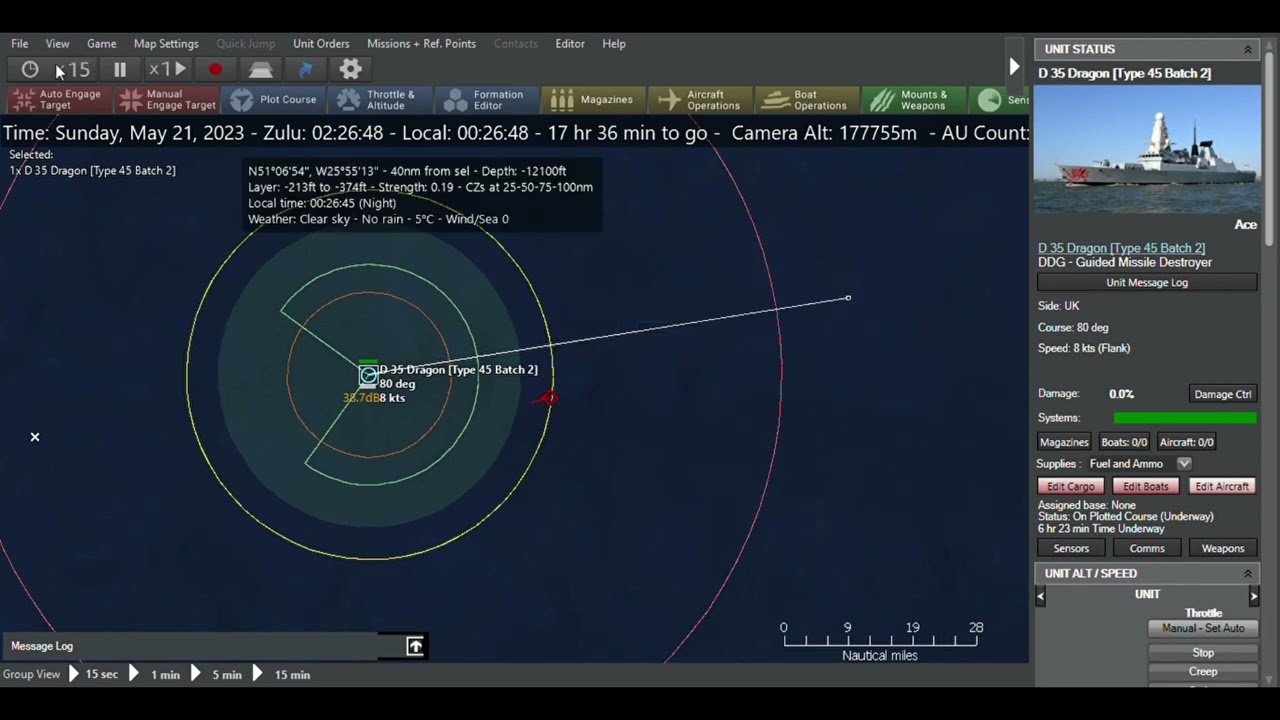The width and height of the screenshot is (1280, 720).
Task: Click the partially visible Sensors toolbar button
Action: (x=1000, y=99)
